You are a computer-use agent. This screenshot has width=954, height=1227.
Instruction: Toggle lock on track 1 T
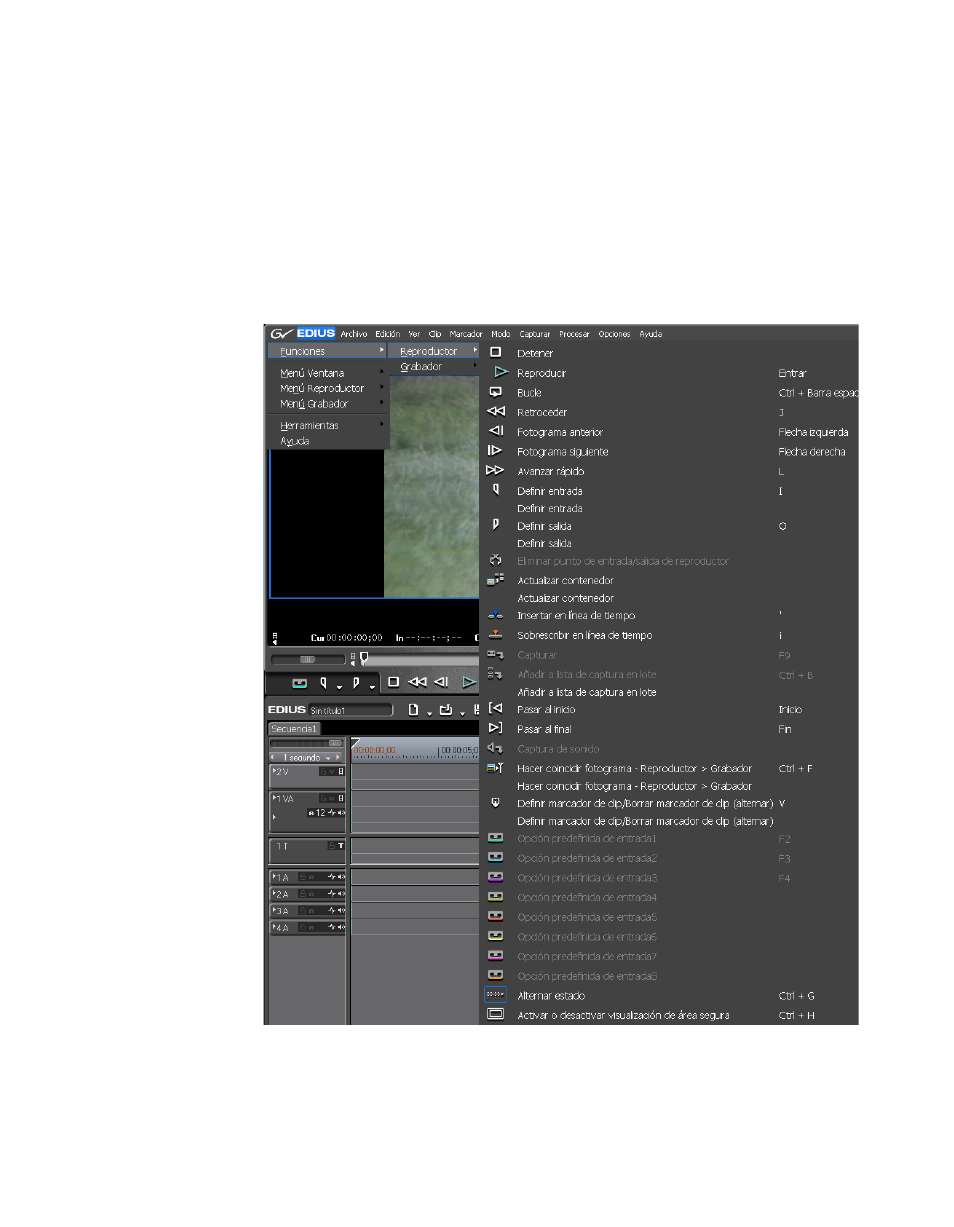(331, 846)
